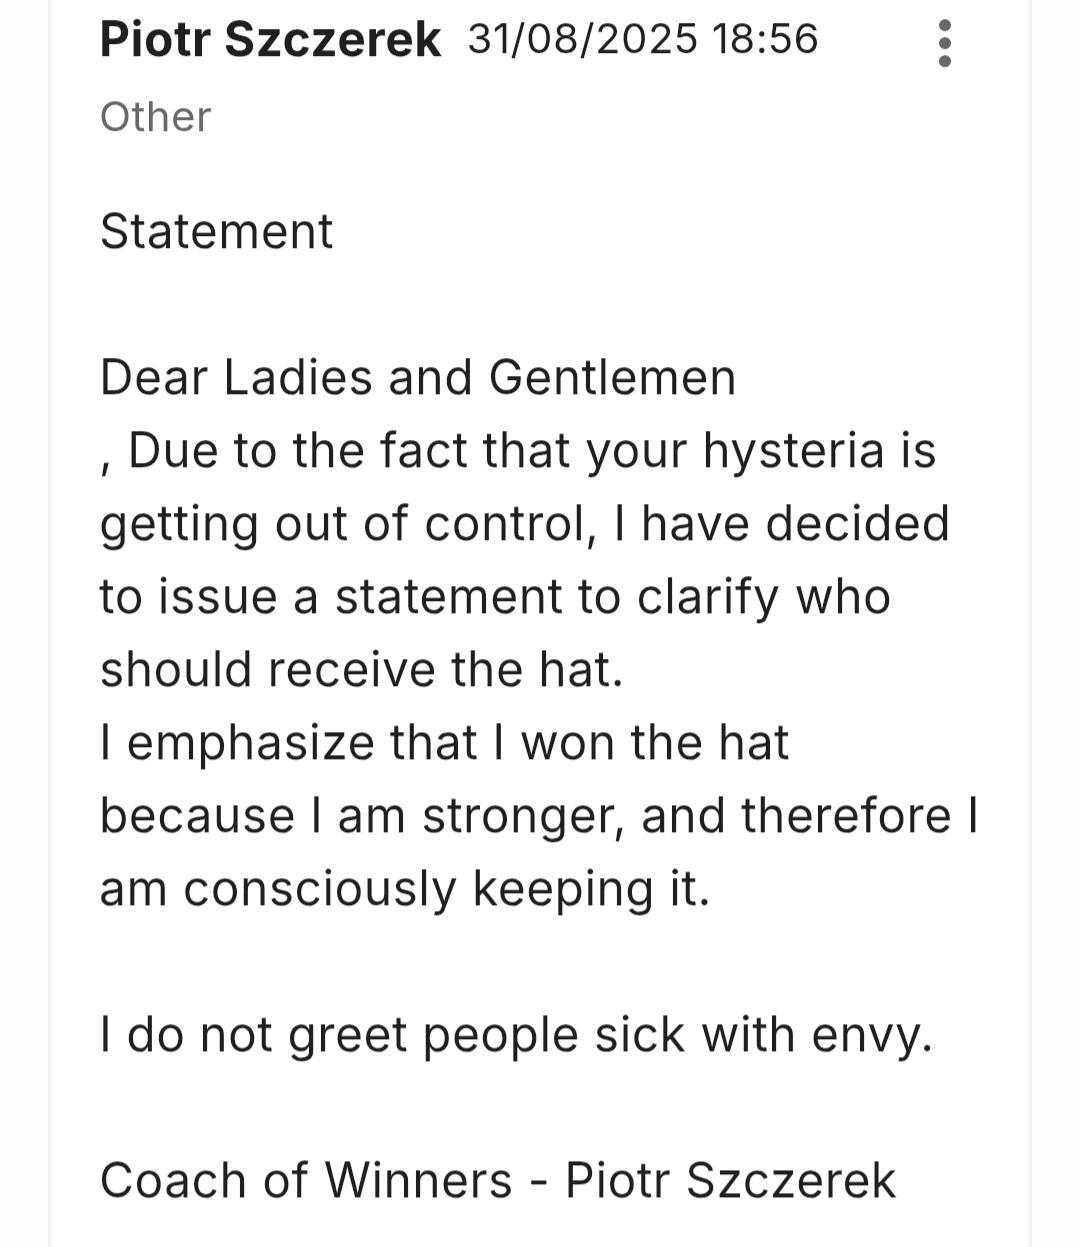Click the line 'getting out of control, I have decided'

(524, 524)
